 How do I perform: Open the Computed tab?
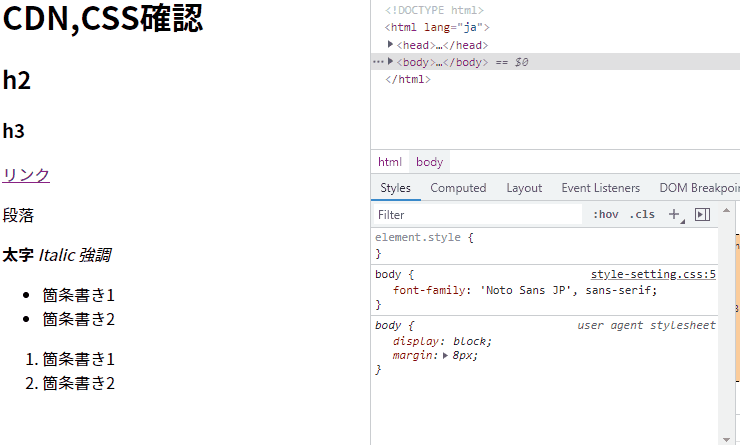click(458, 188)
